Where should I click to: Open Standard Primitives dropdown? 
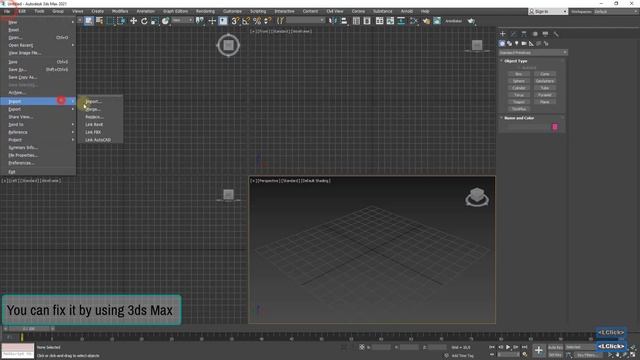tap(533, 53)
